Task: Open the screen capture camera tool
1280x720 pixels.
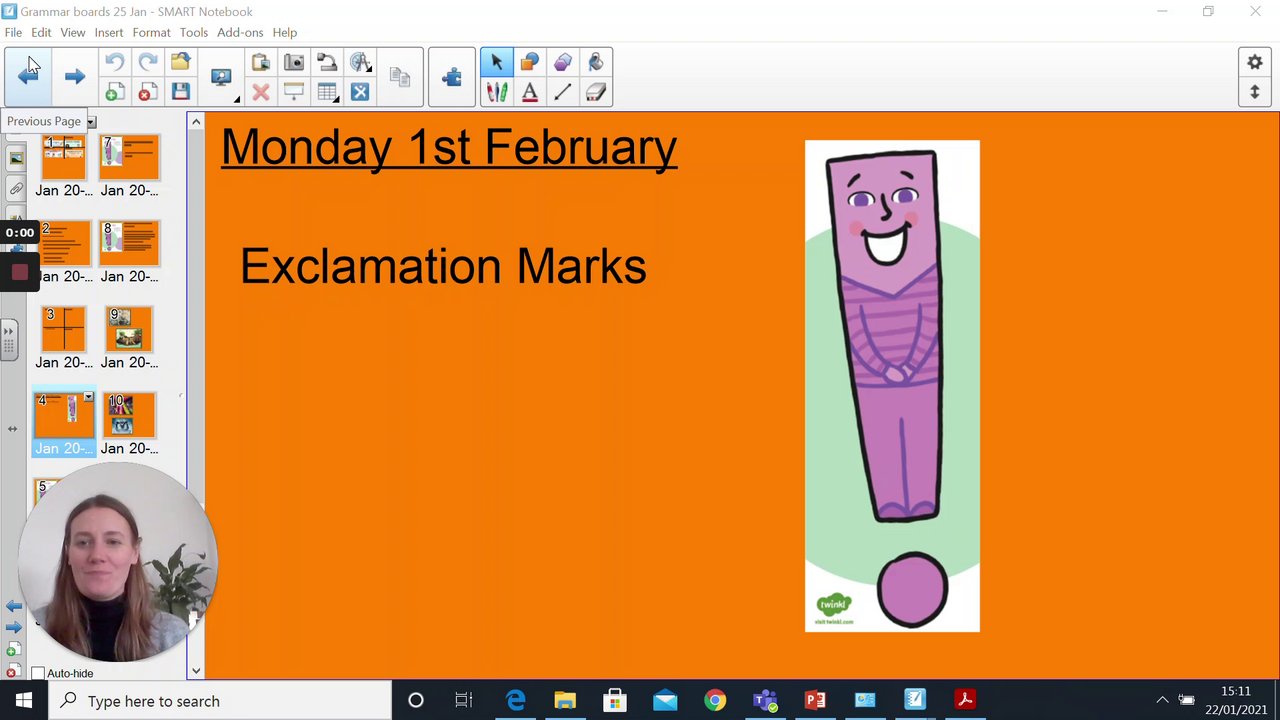Action: (294, 62)
